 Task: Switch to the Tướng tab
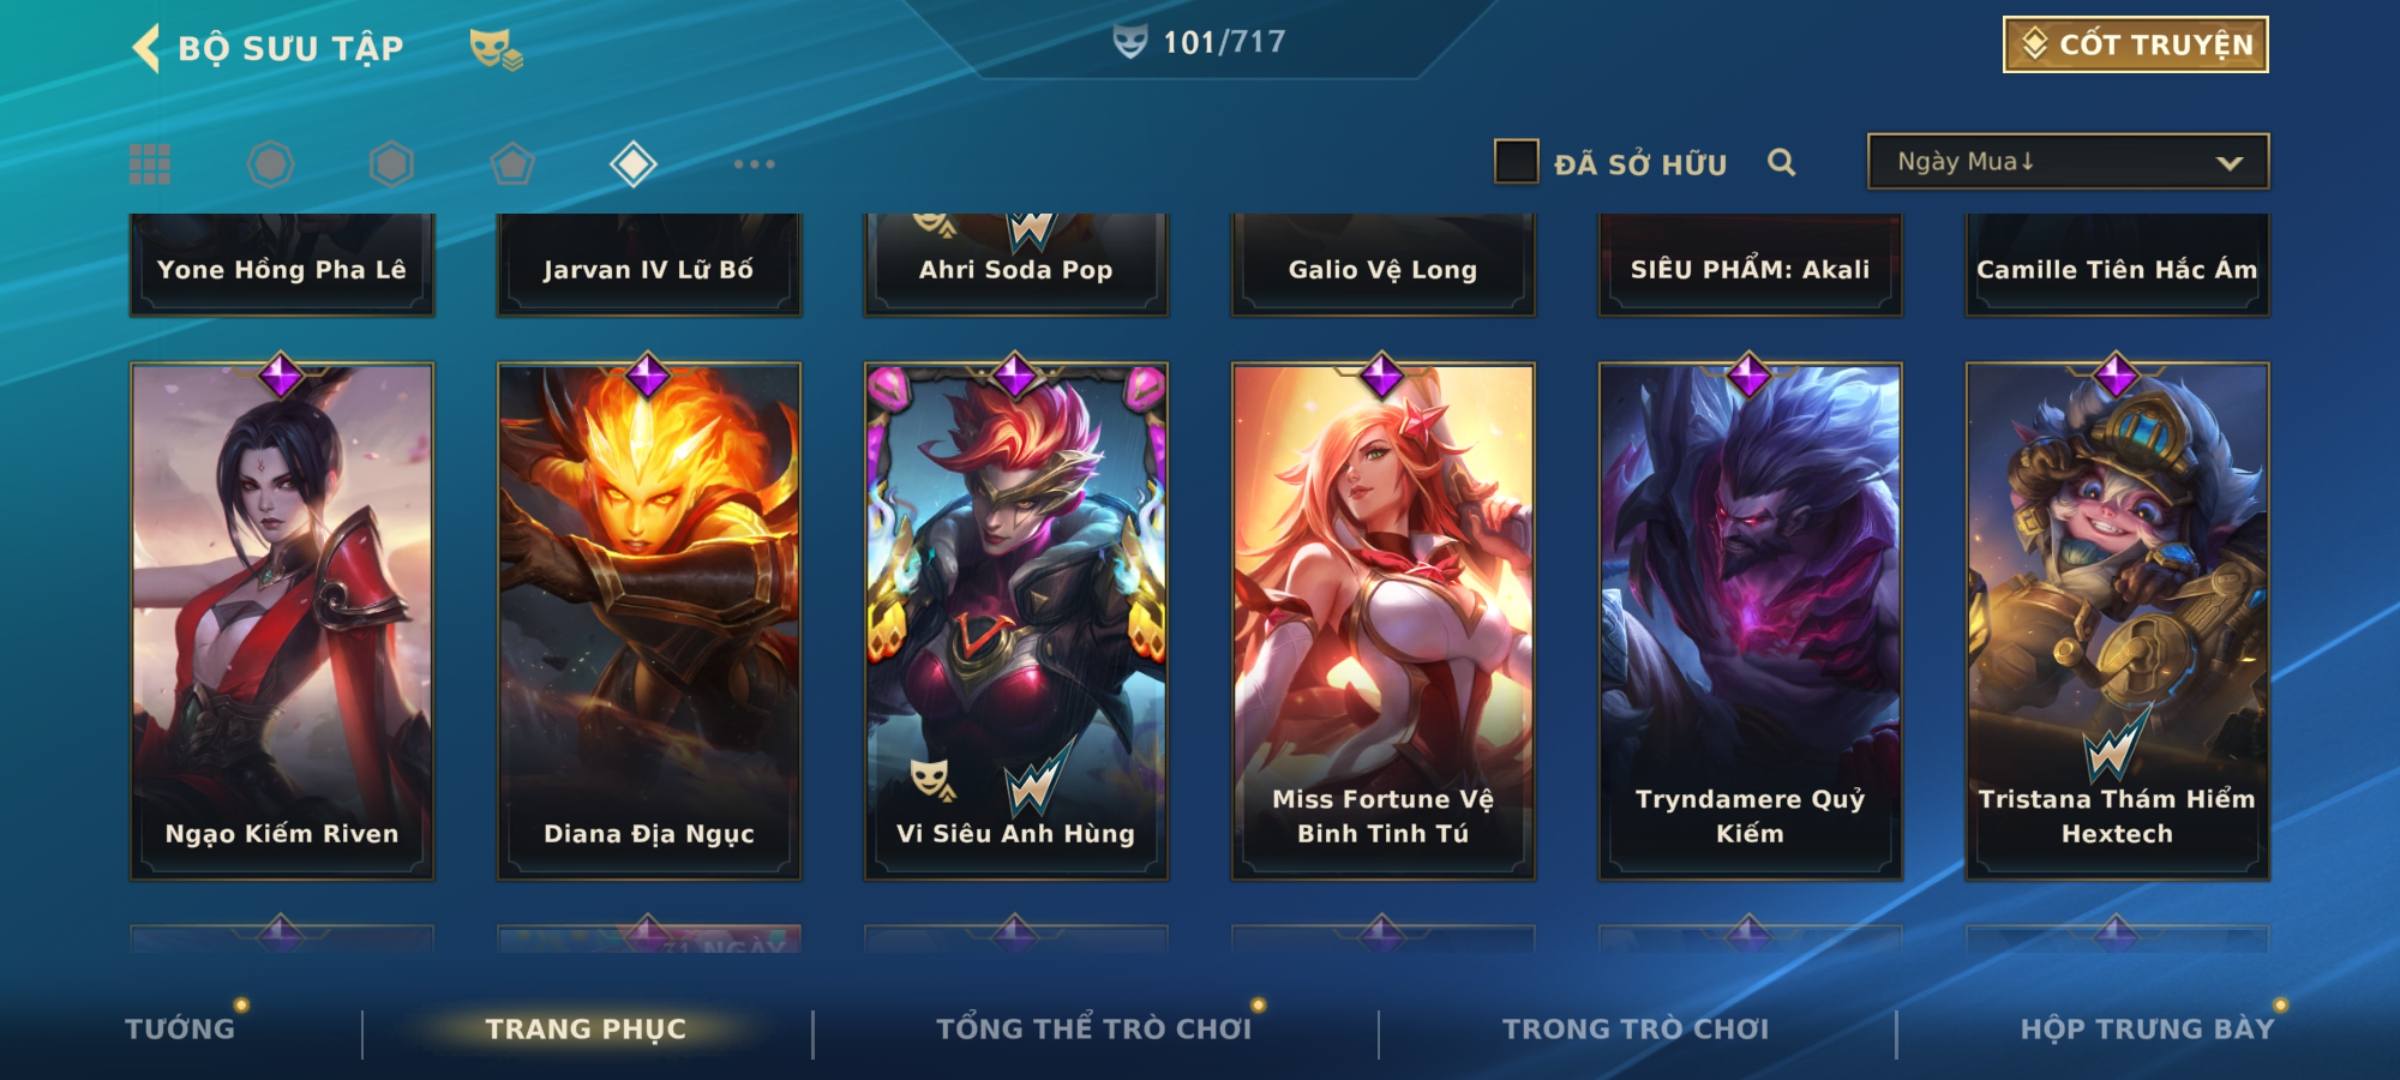[x=180, y=1029]
